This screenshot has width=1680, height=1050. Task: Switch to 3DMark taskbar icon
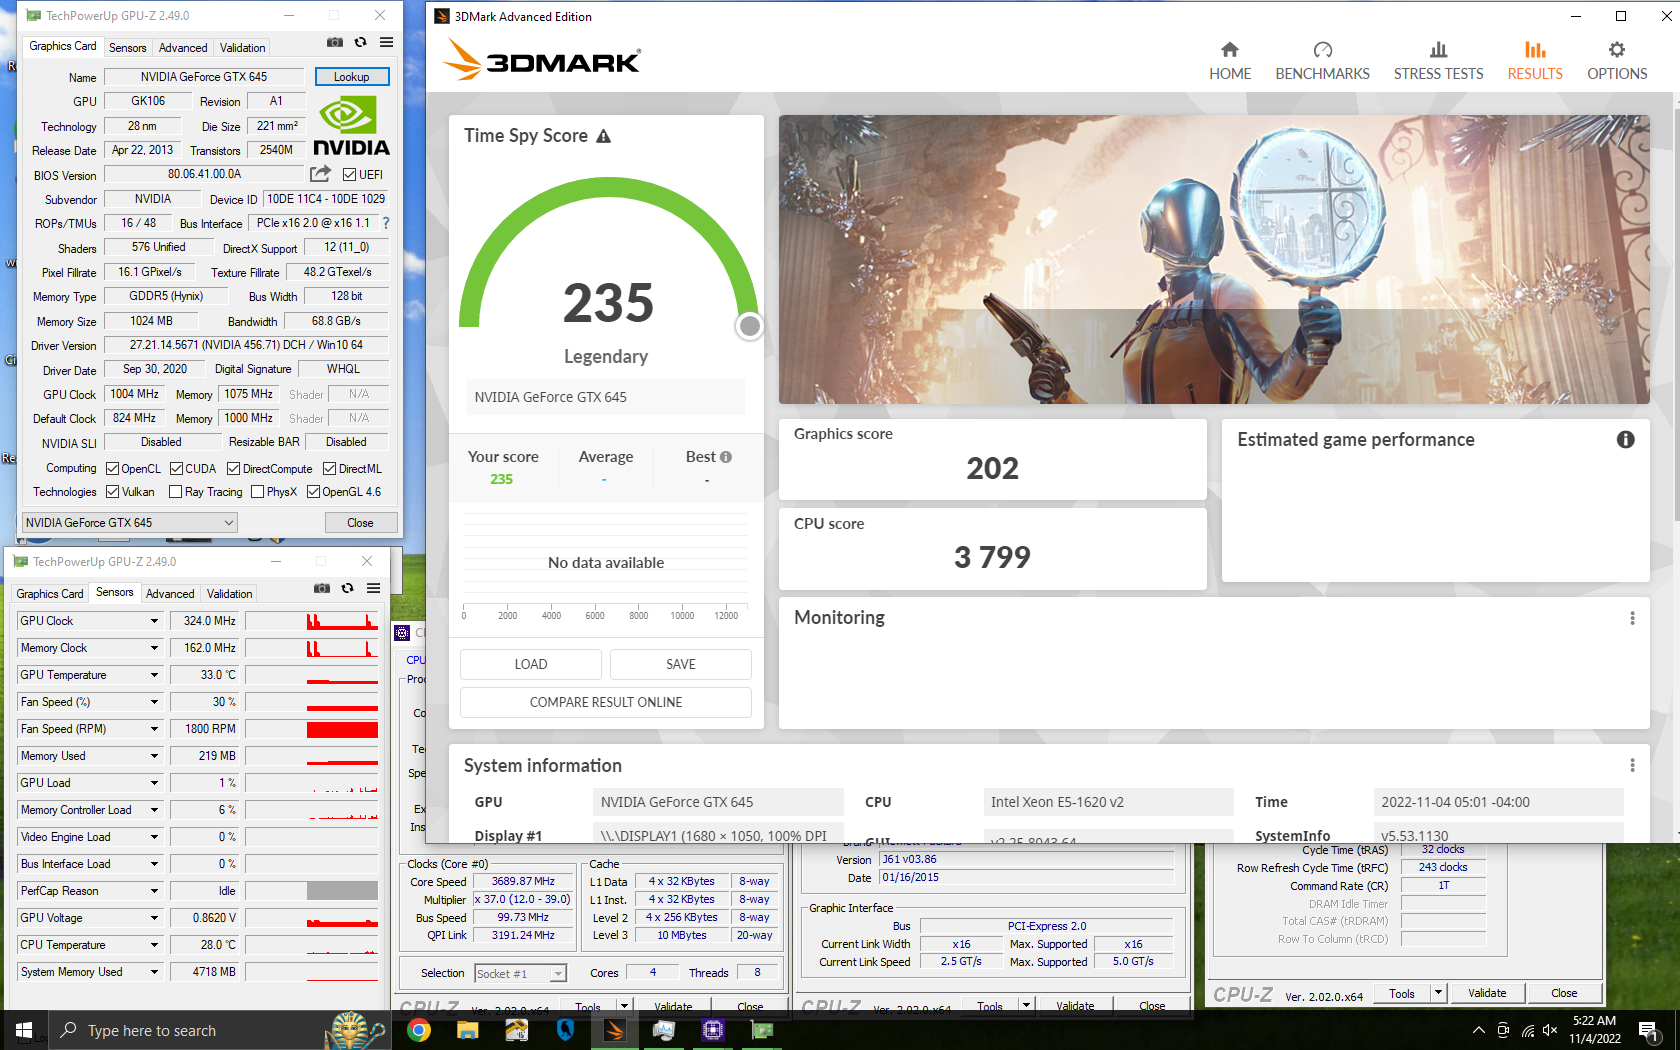615,1030
